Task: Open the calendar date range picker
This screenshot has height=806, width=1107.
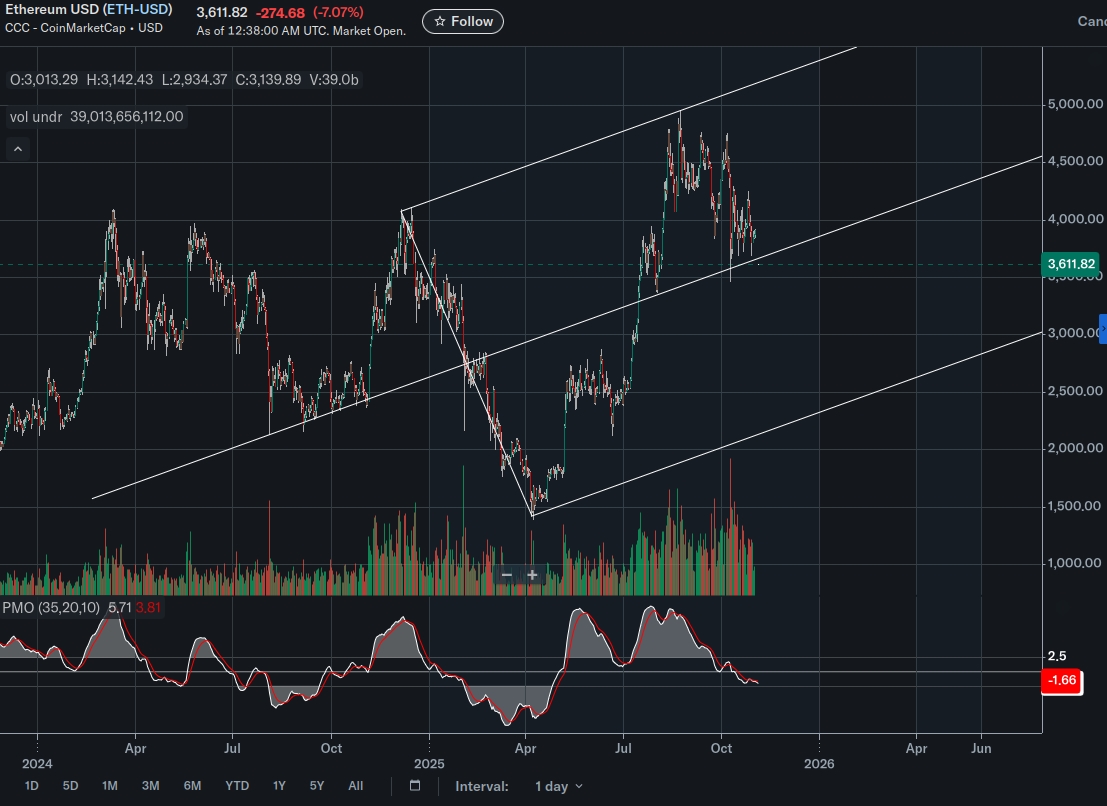Action: tap(415, 786)
